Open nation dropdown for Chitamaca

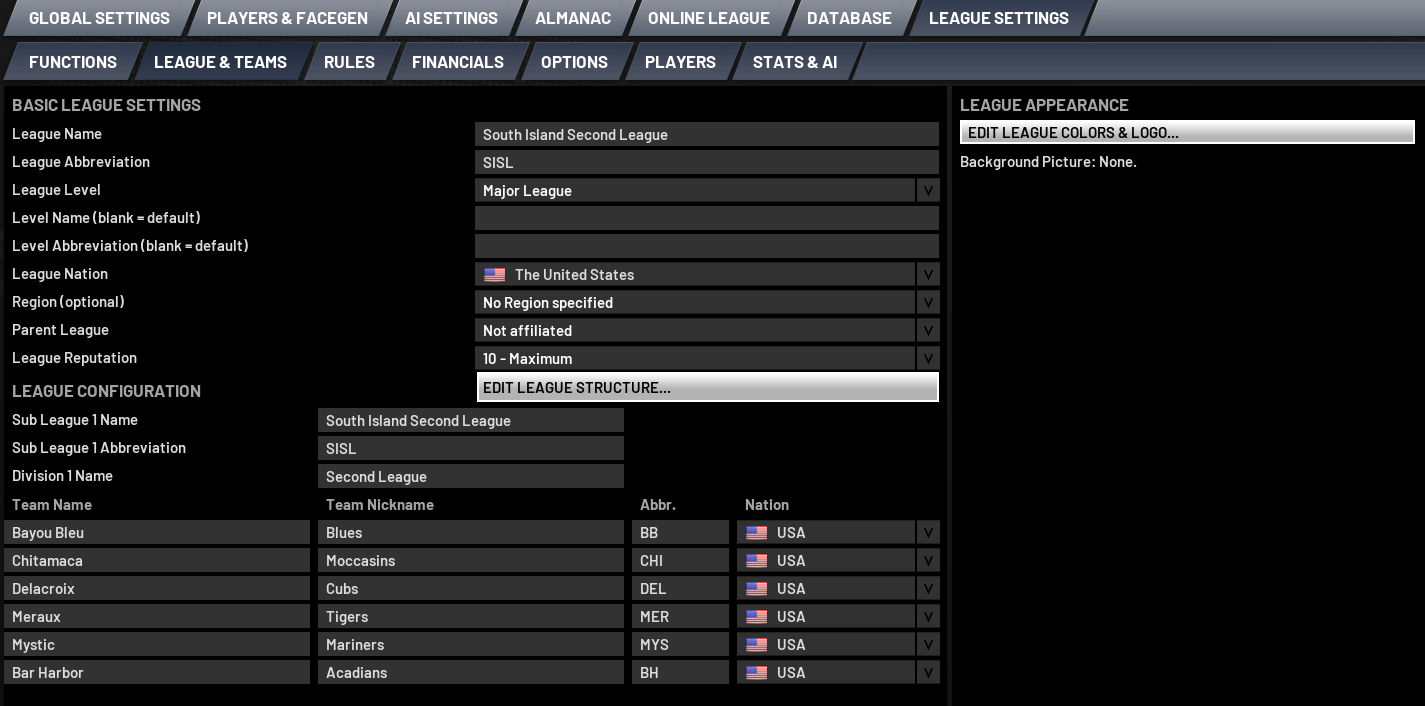click(838, 560)
